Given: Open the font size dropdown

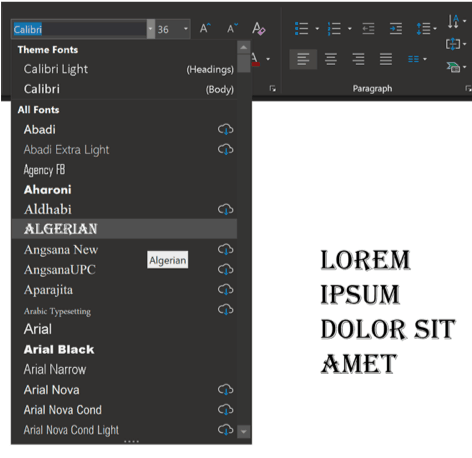Looking at the screenshot, I should tap(186, 29).
